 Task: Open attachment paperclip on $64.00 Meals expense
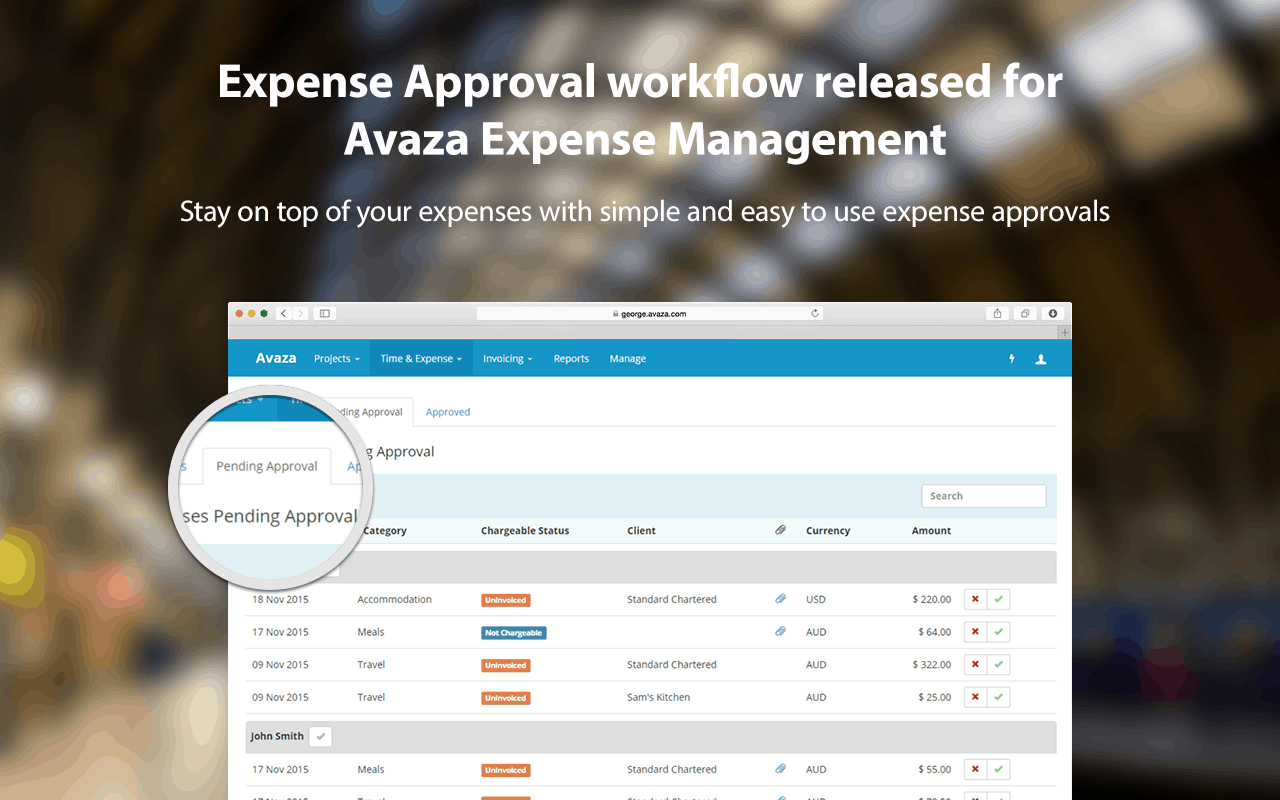(x=780, y=632)
